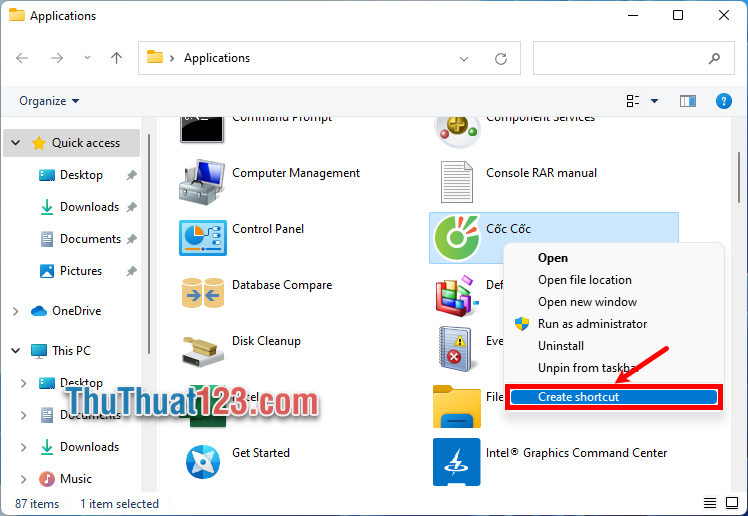Viewport: 748px width, 516px height.
Task: Select the Console RAR manual document icon
Action: click(x=457, y=182)
